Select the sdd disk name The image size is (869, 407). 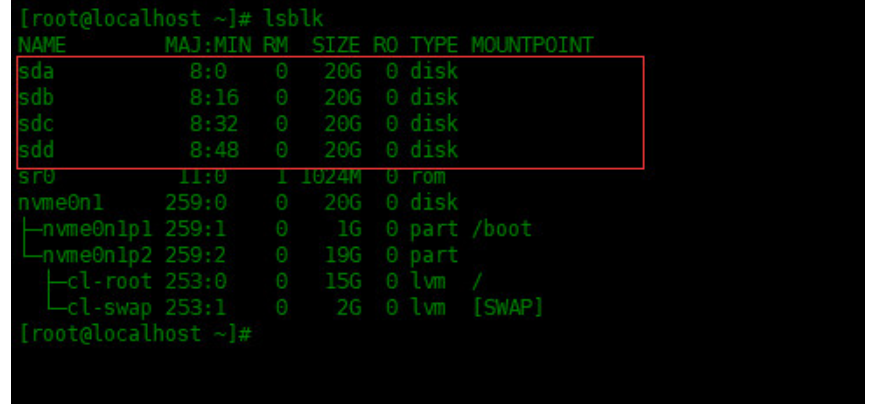click(35, 150)
